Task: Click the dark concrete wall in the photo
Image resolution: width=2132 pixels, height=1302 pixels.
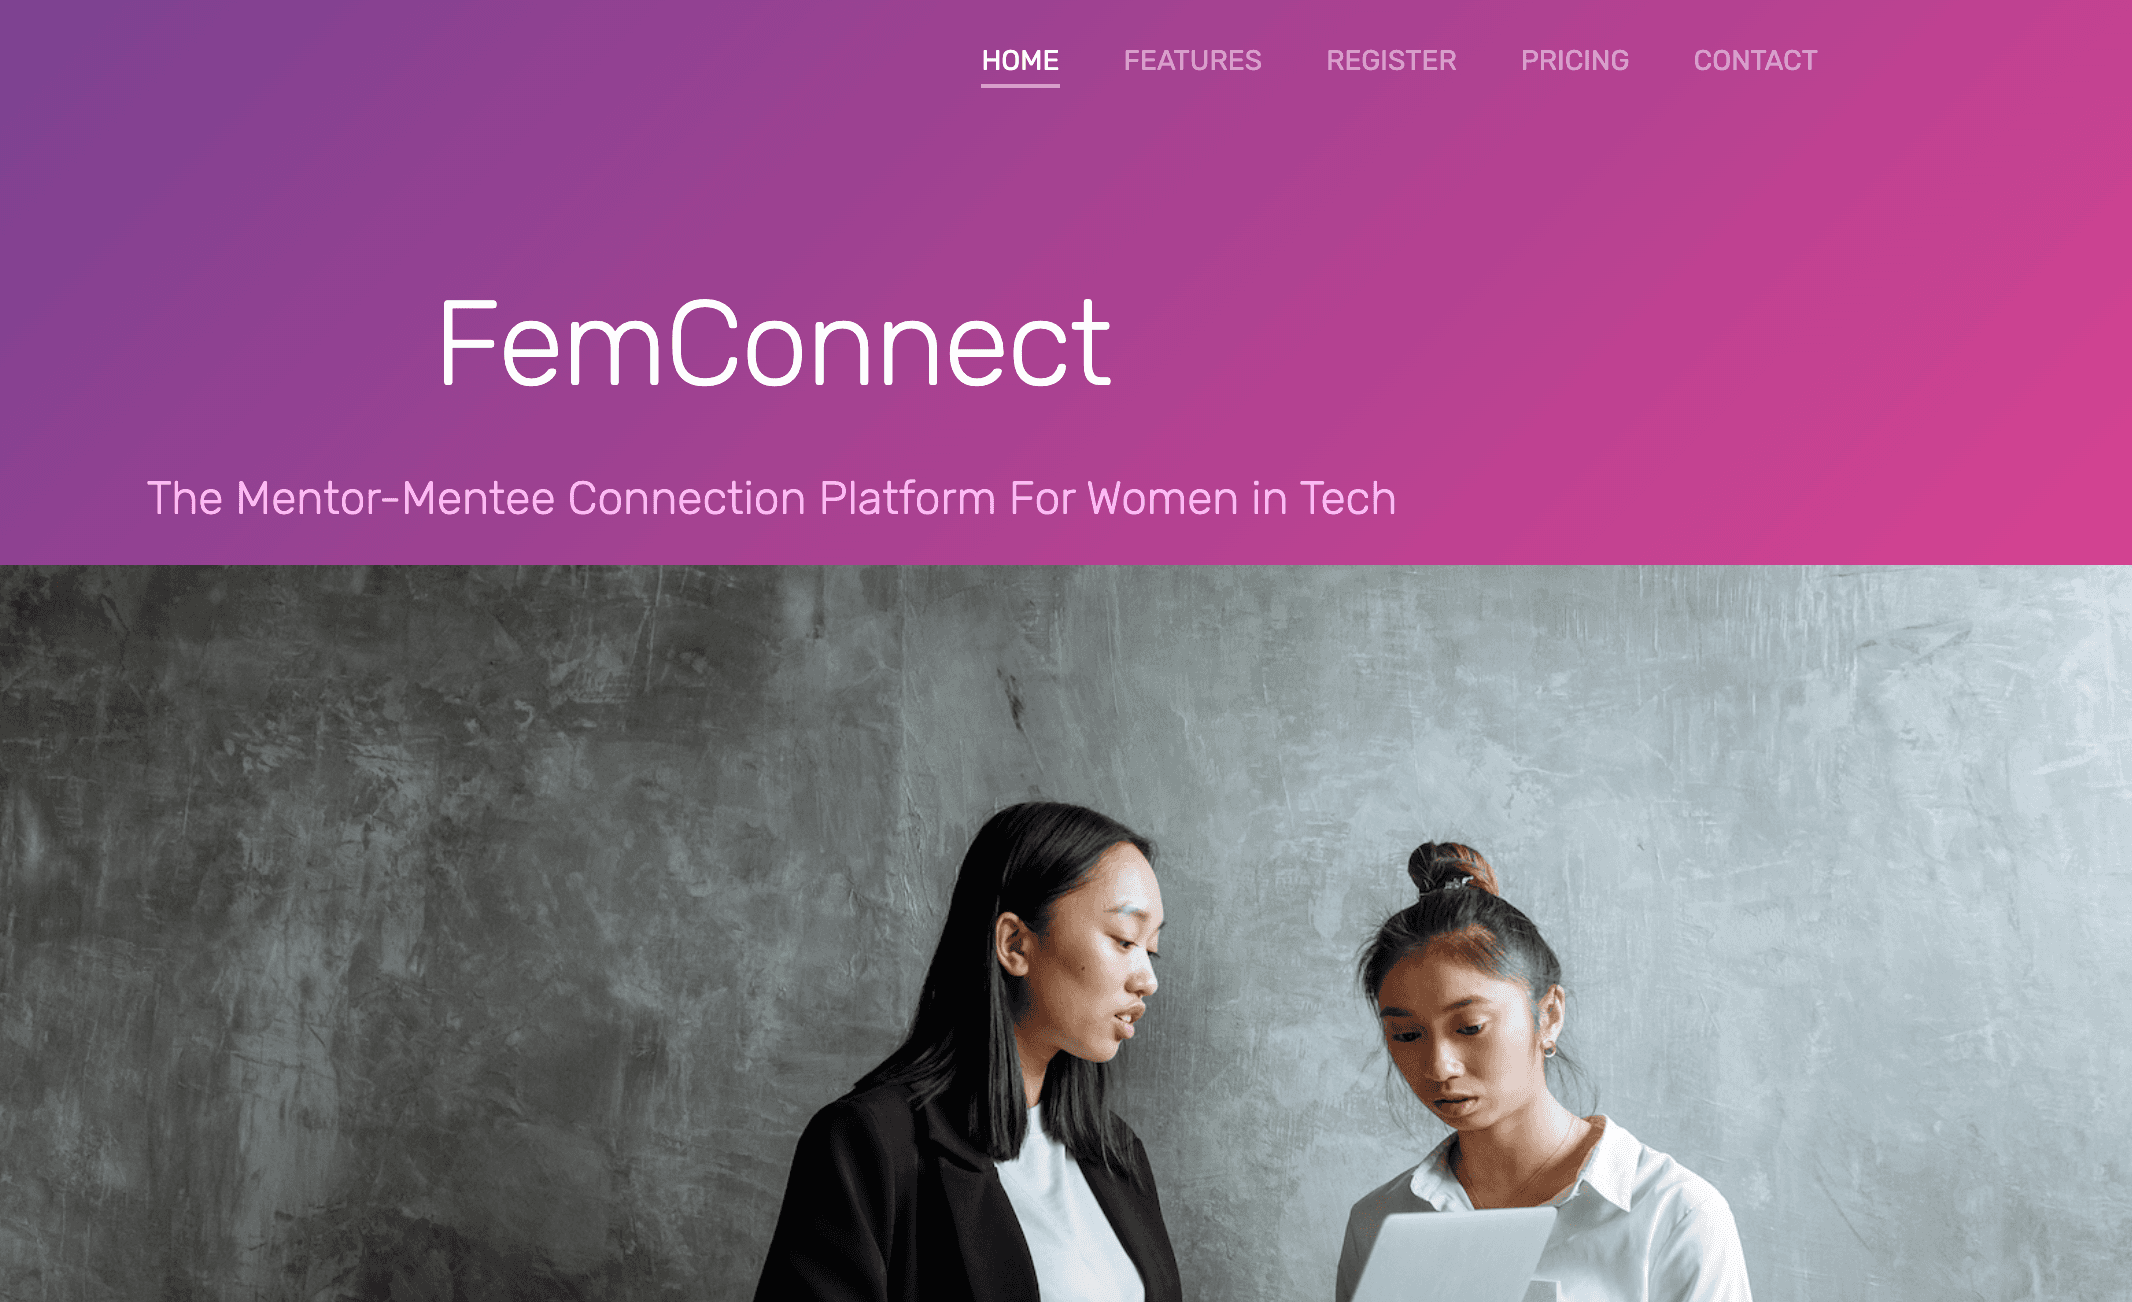Action: point(400,900)
